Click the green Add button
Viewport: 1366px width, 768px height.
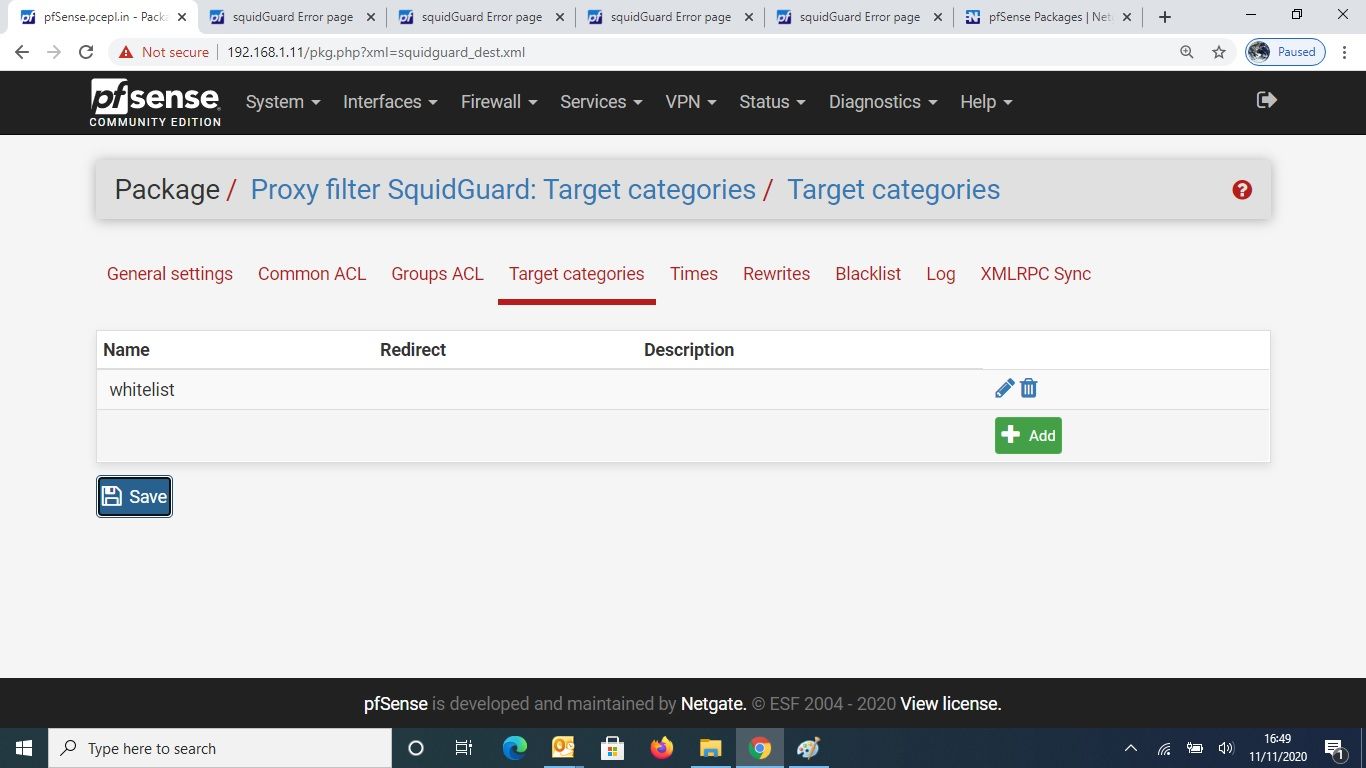(1028, 435)
